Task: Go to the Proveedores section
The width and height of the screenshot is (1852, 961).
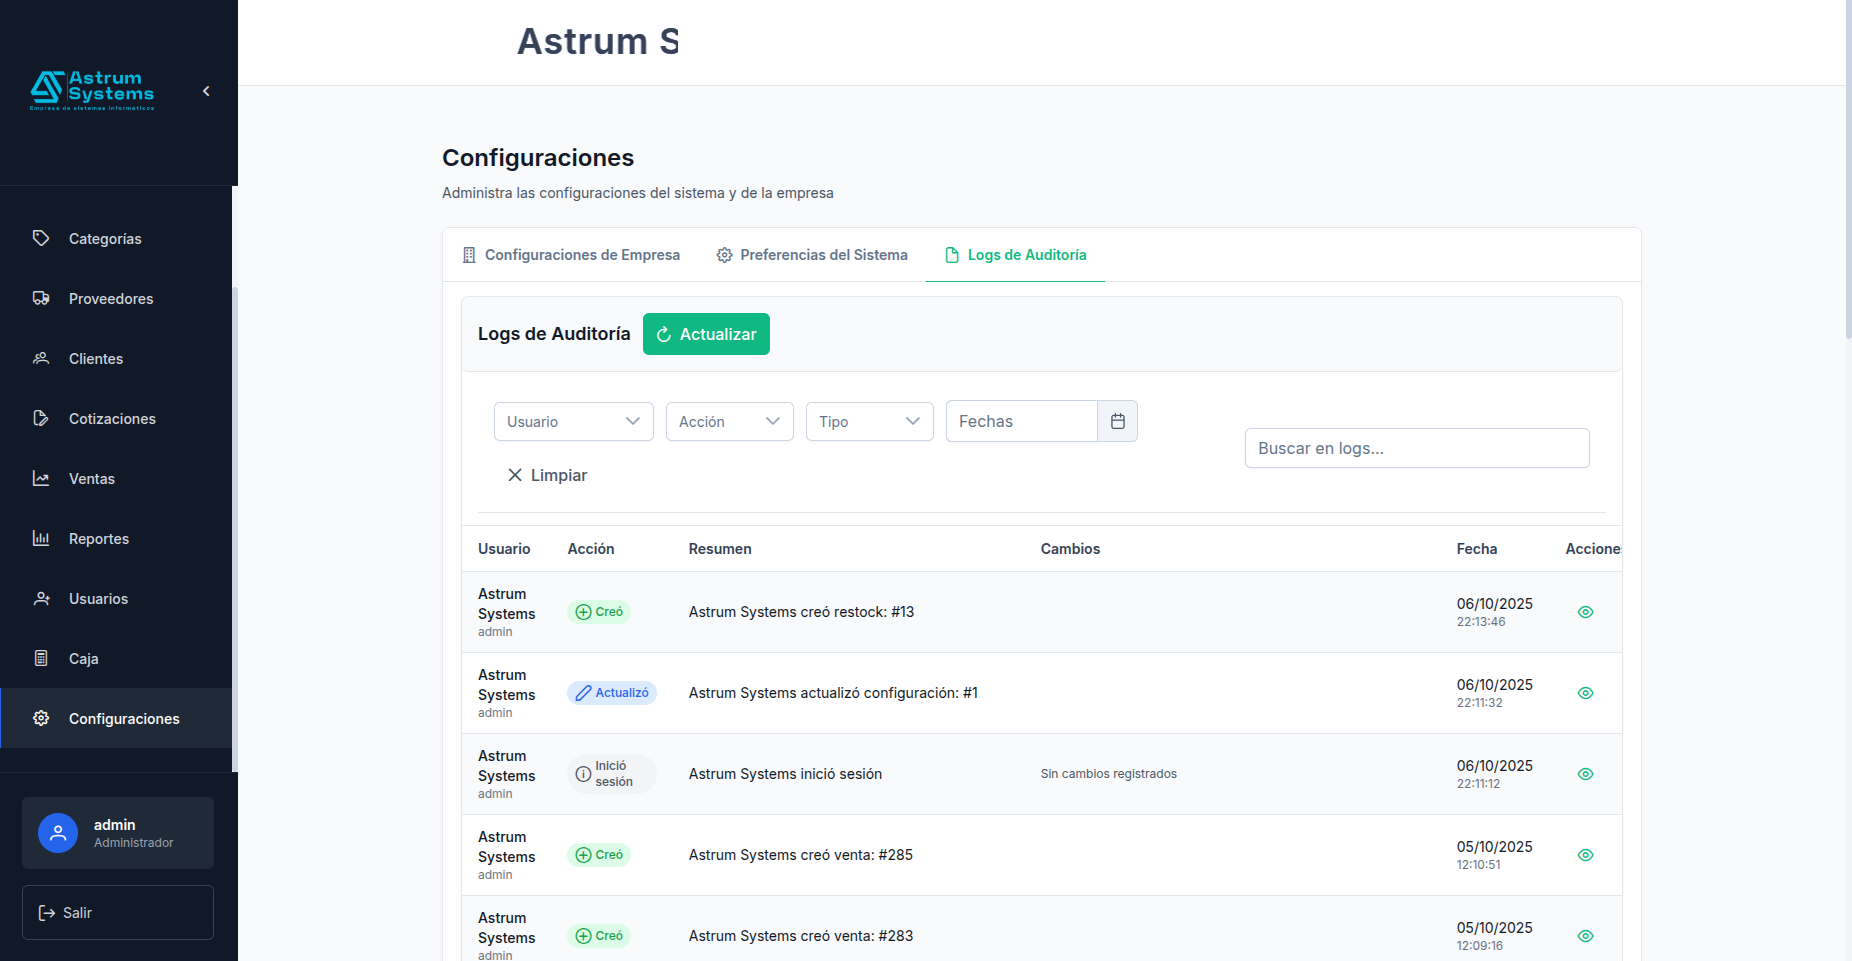Action: (x=110, y=299)
